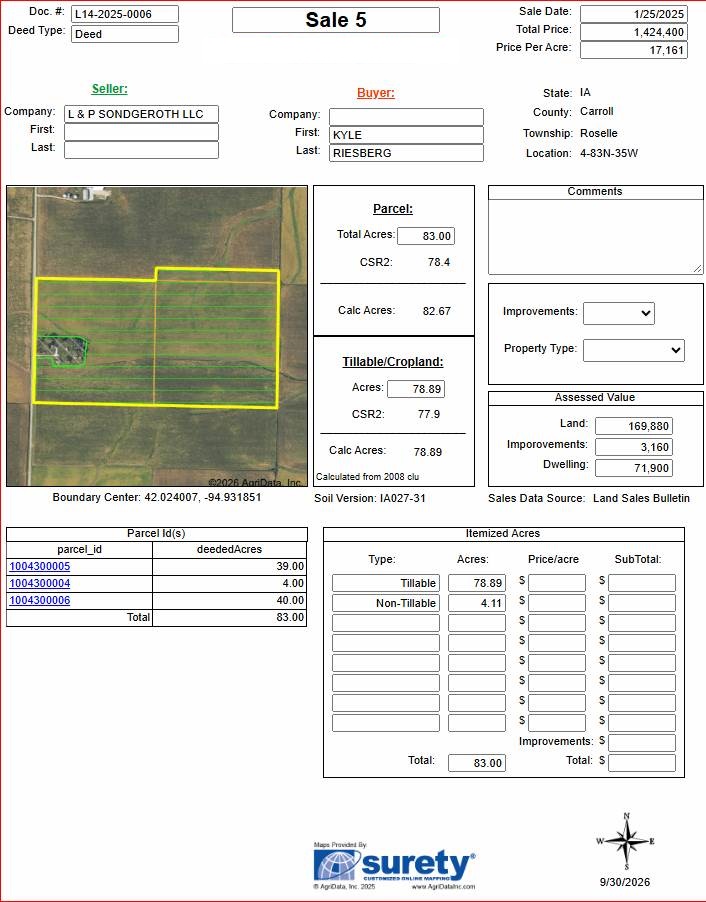The width and height of the screenshot is (706, 902).
Task: Click the Parcel CSR2 value 78.4
Action: point(439,262)
